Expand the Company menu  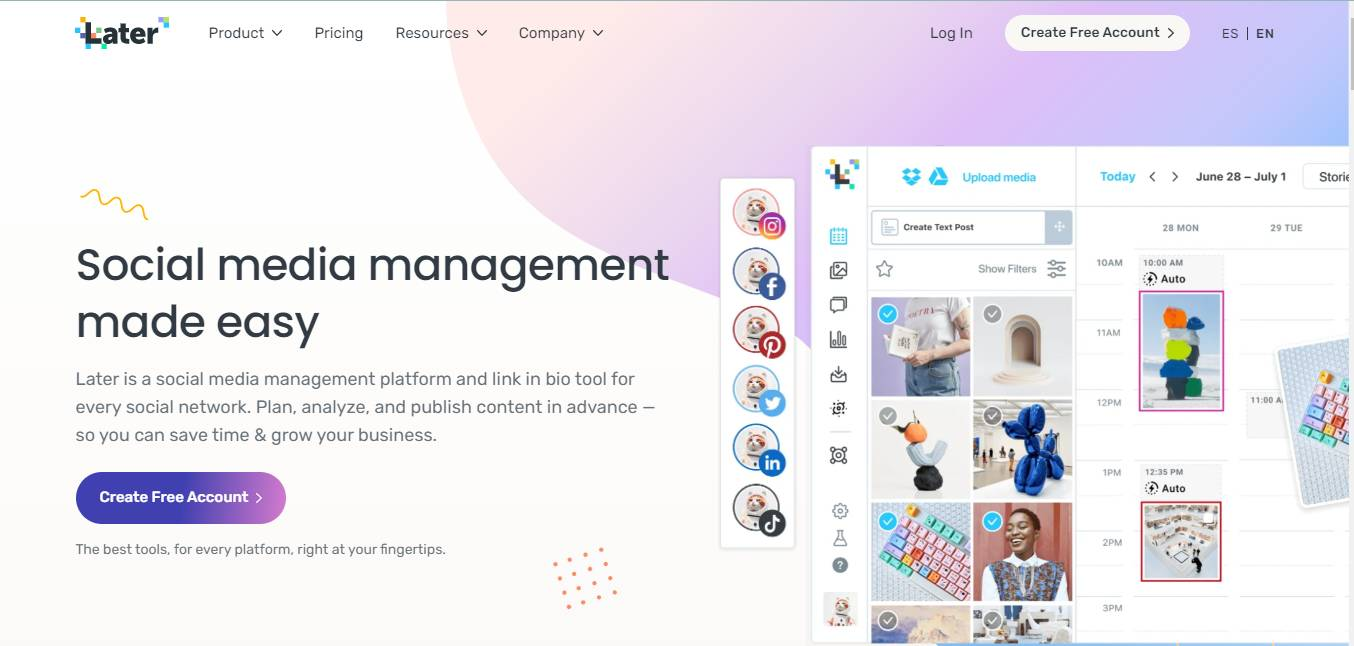(x=561, y=33)
